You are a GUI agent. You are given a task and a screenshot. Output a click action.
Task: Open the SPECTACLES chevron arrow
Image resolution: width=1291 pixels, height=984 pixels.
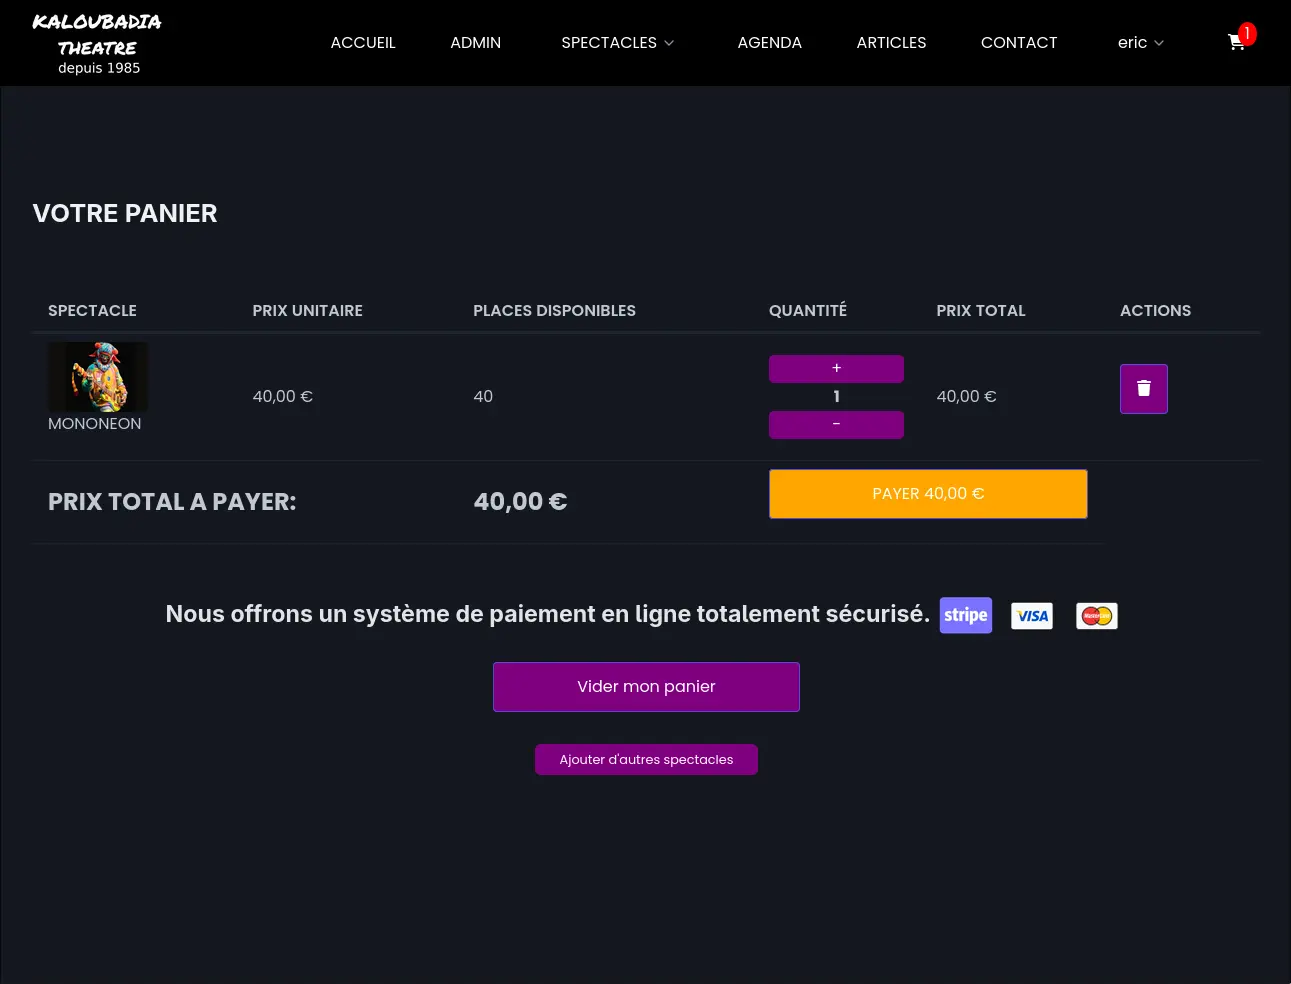click(668, 44)
